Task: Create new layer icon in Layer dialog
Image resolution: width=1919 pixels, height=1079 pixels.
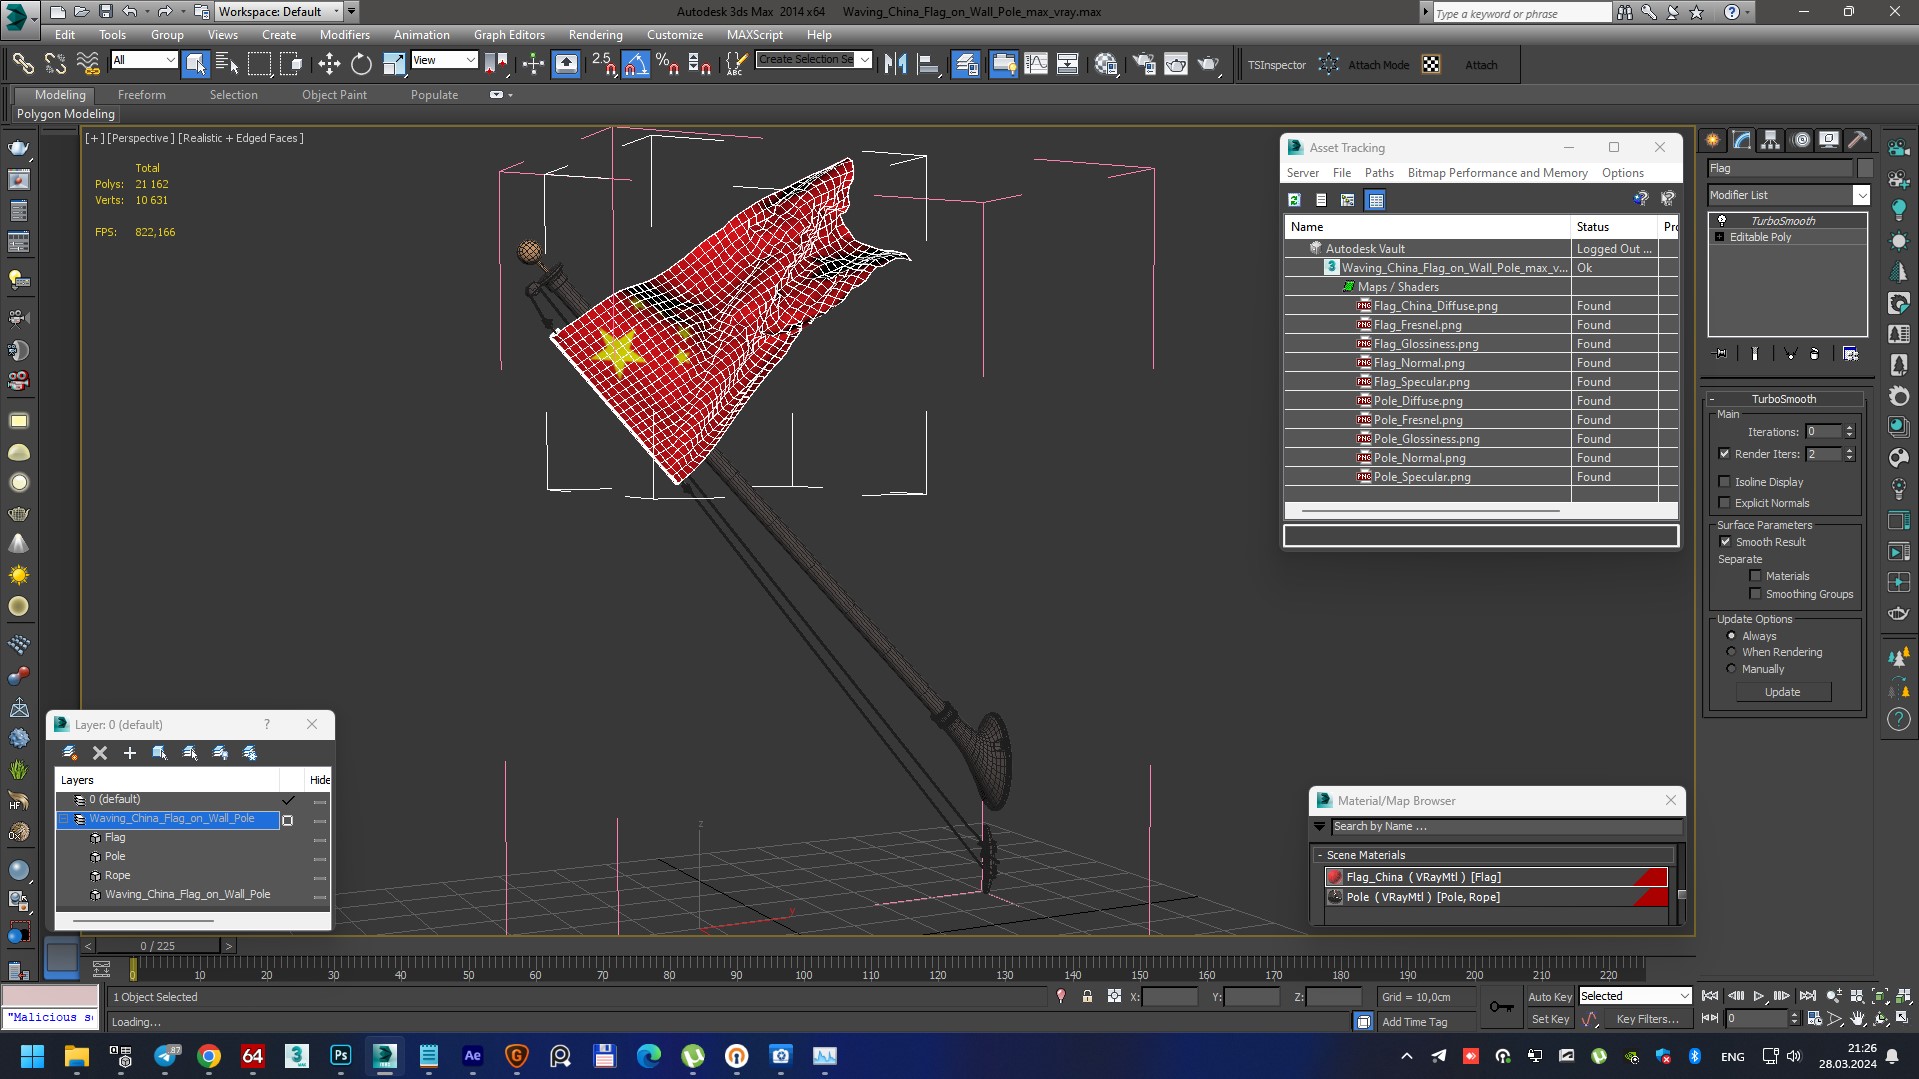Action: click(70, 753)
